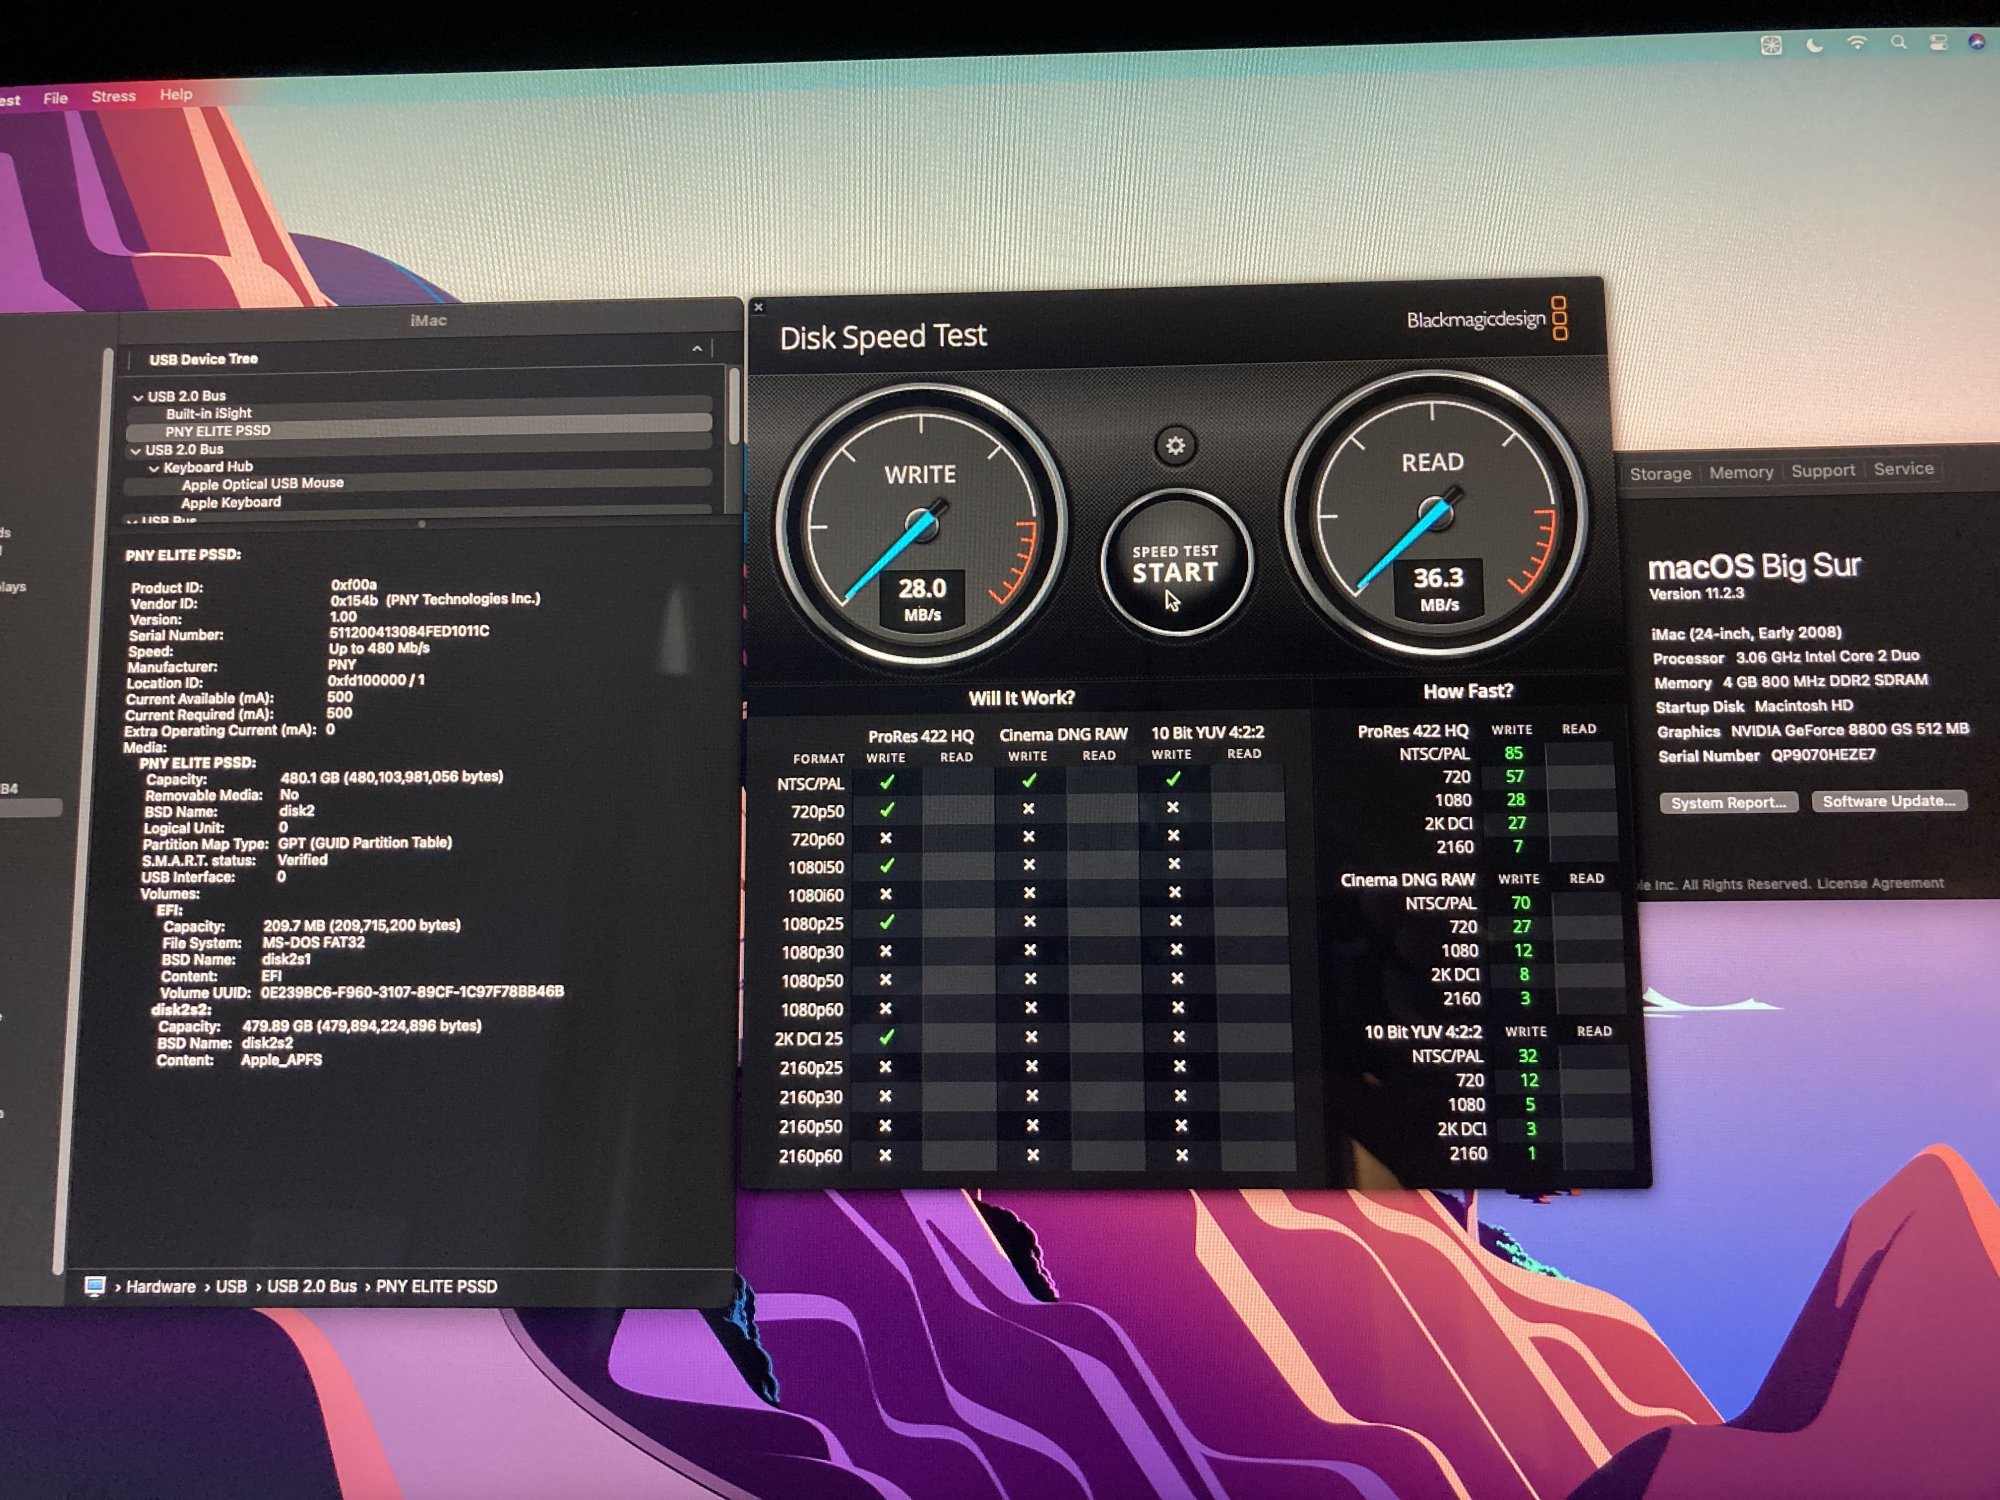Activate Siri from the menu bar
The image size is (2000, 1500).
coord(1976,42)
